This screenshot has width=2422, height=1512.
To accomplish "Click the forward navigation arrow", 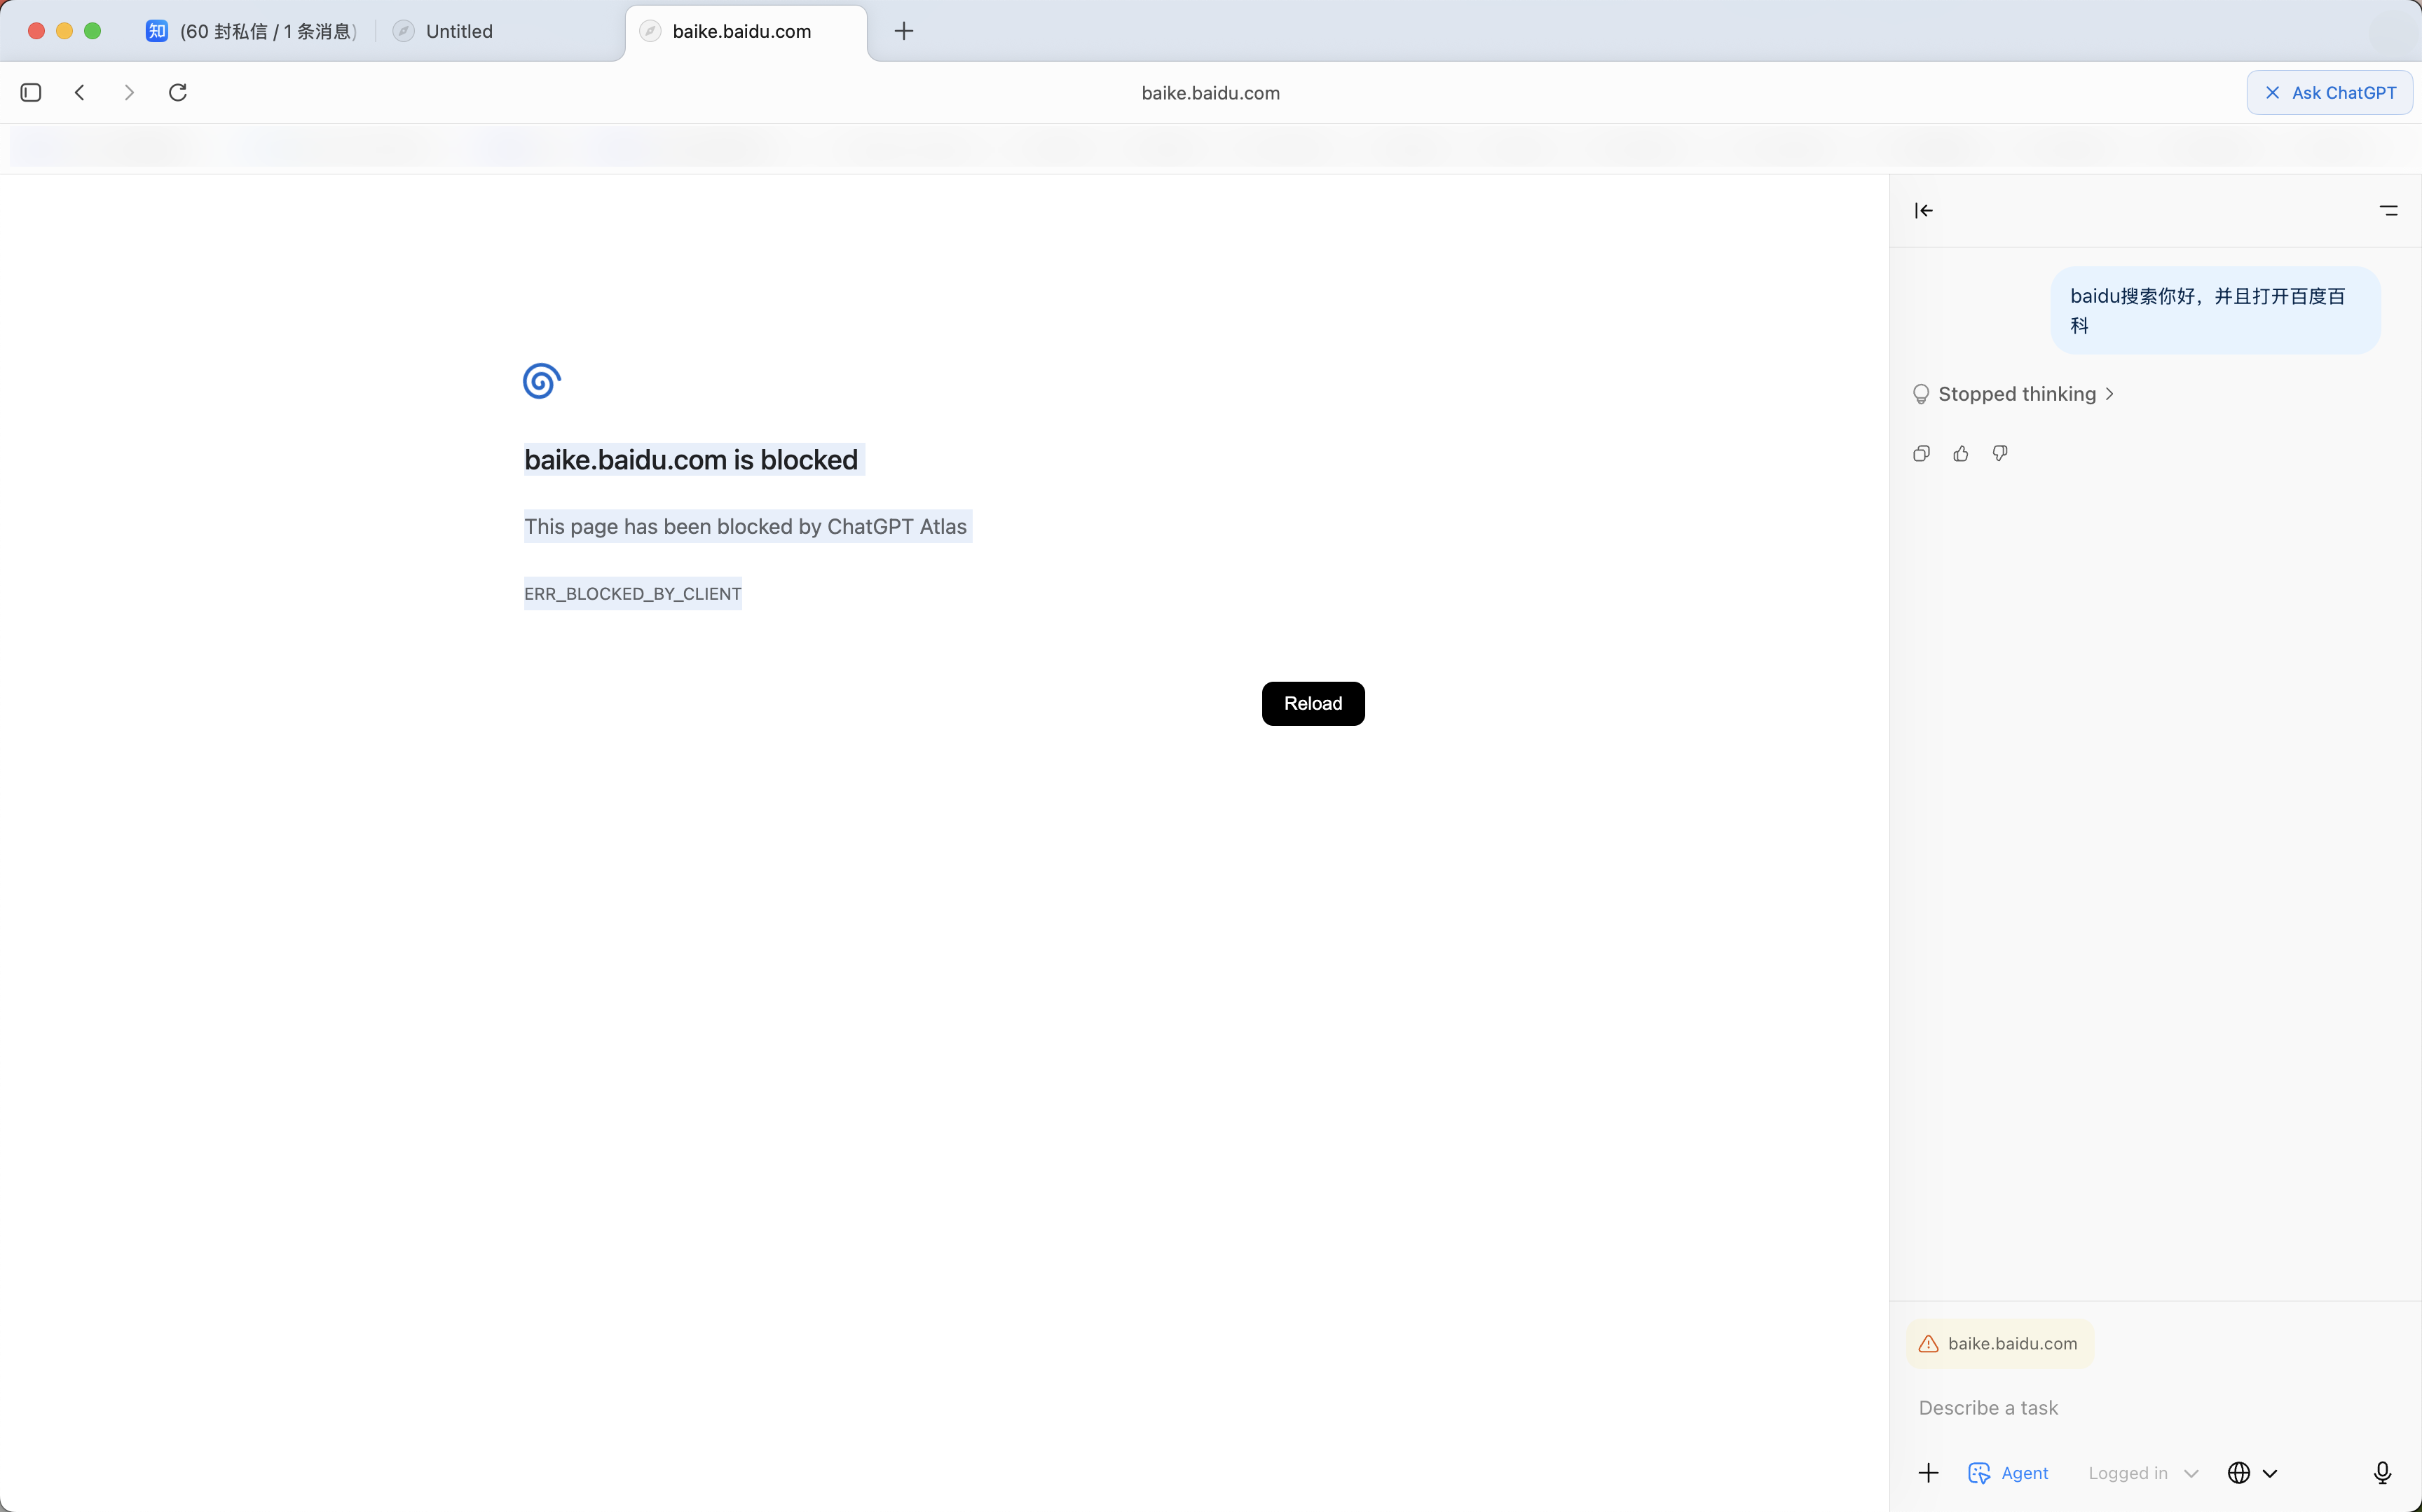I will pos(129,92).
